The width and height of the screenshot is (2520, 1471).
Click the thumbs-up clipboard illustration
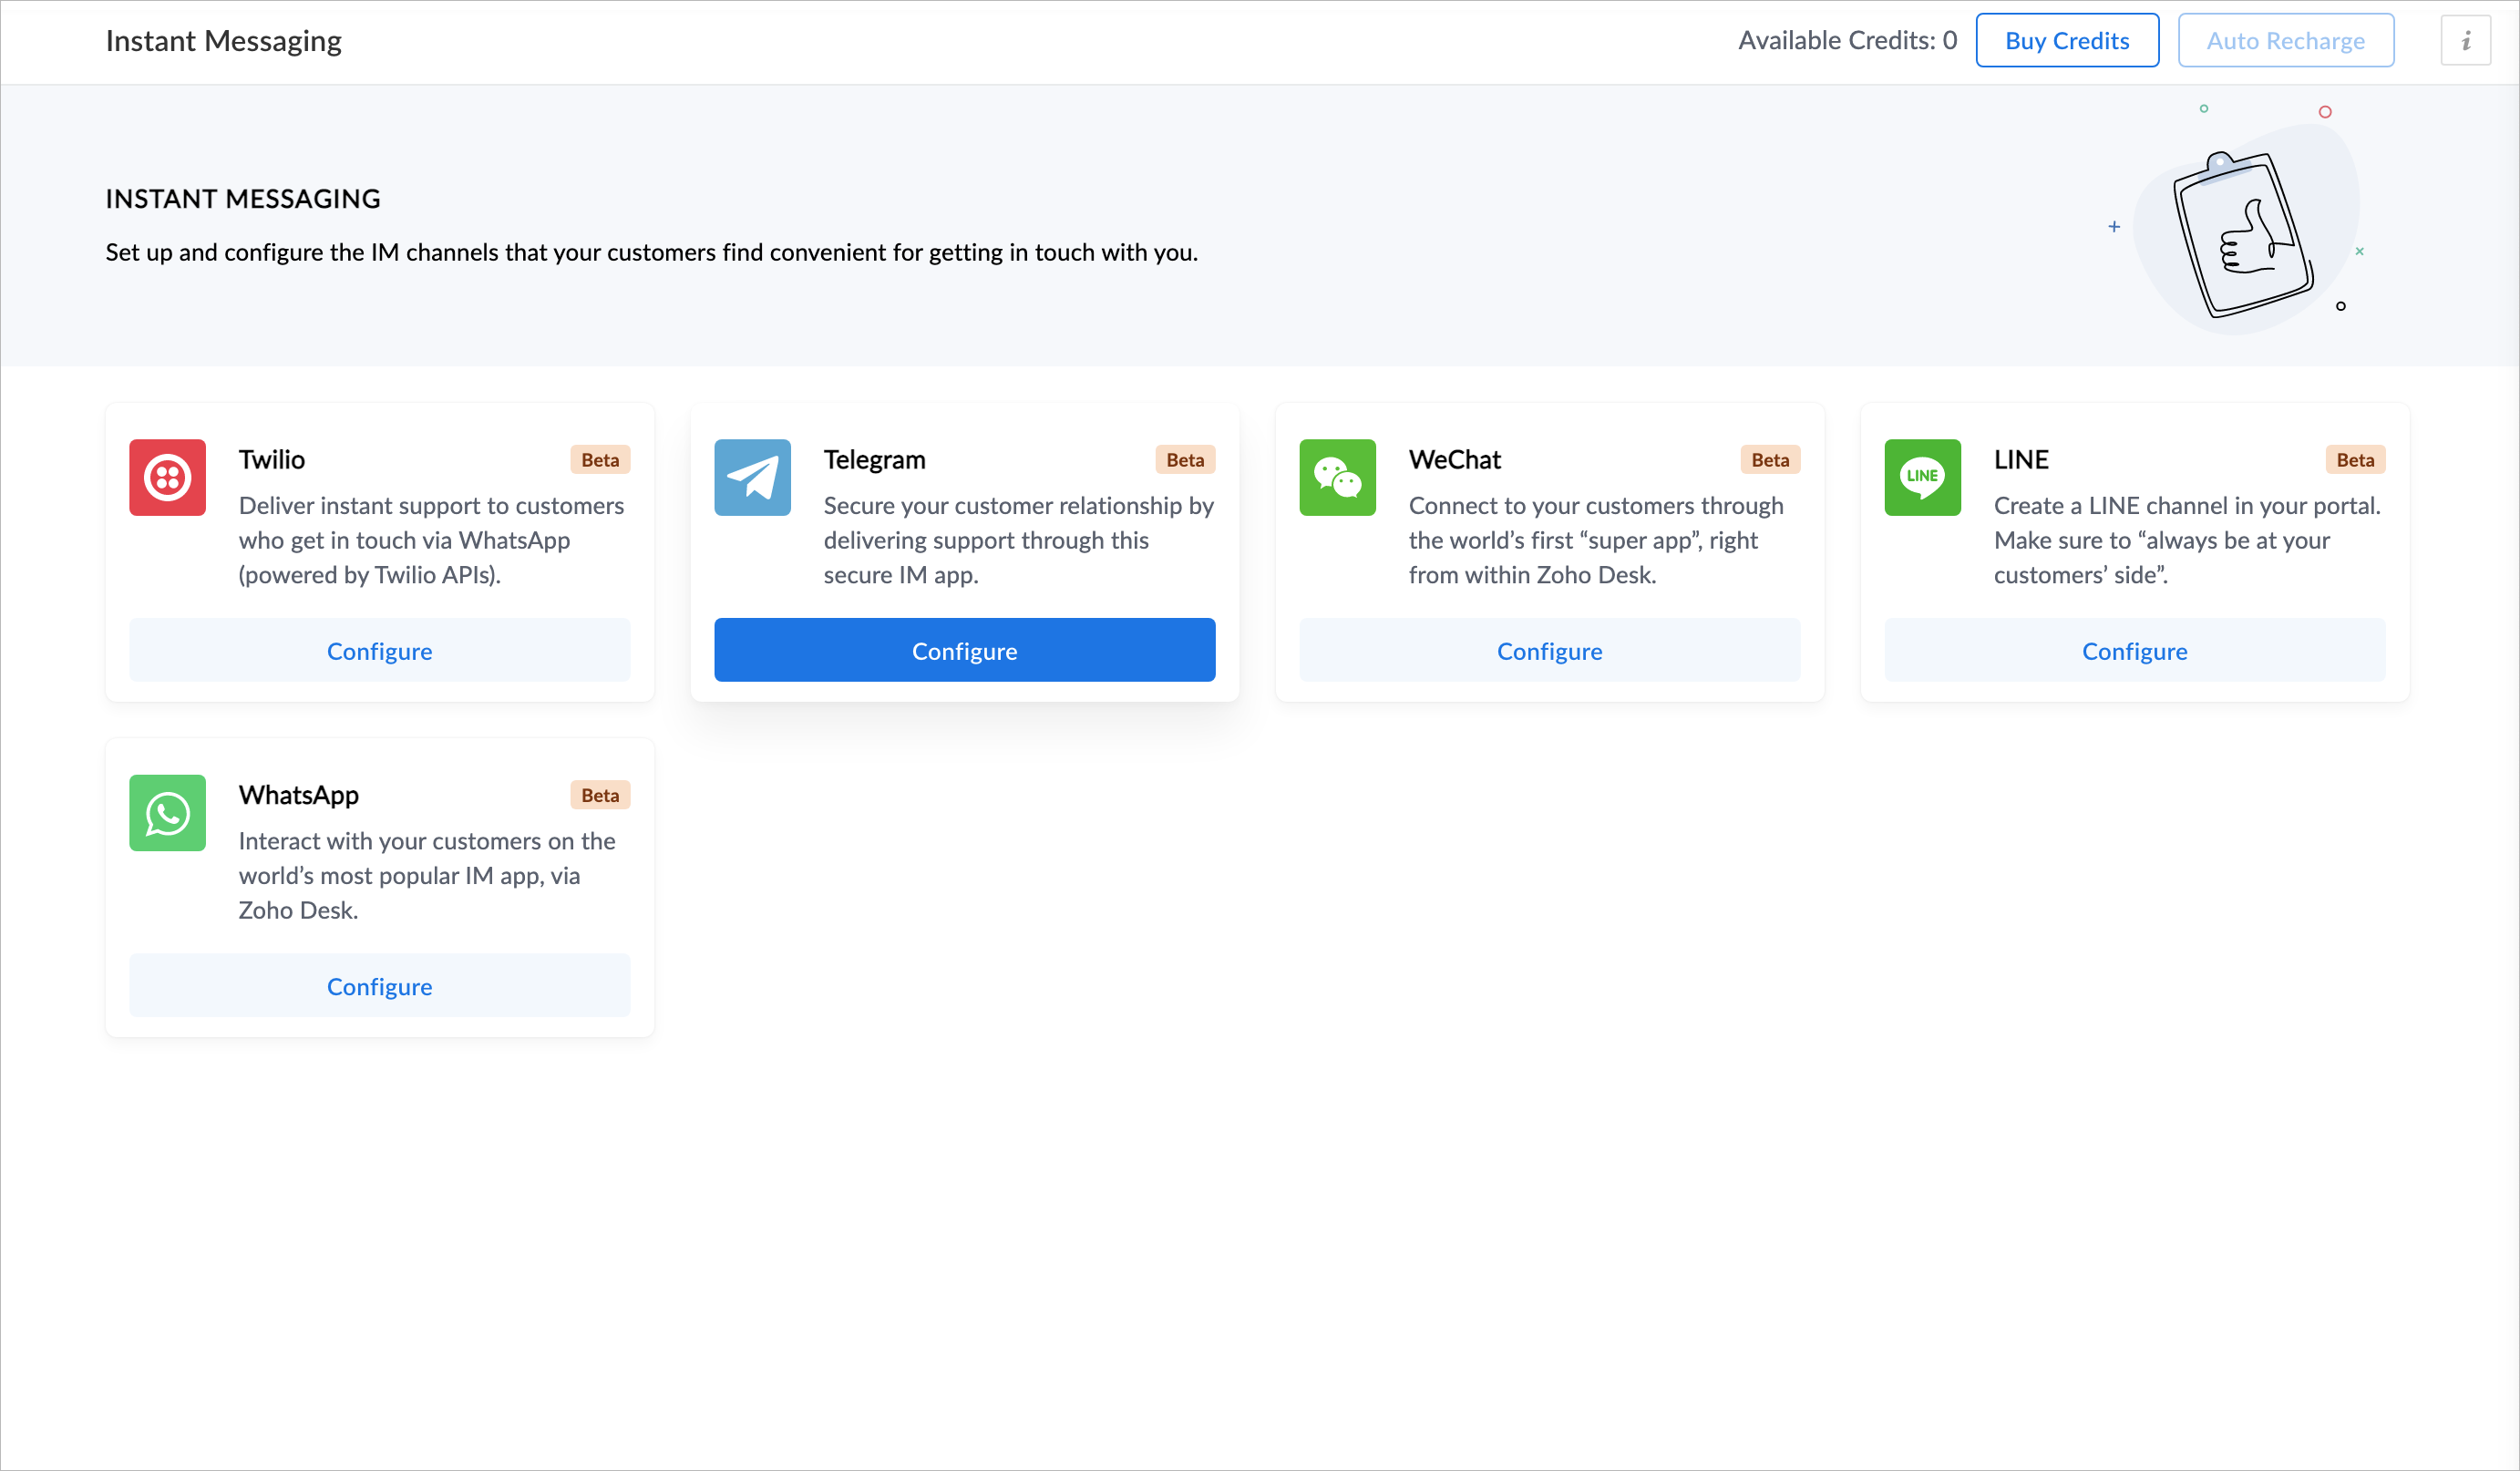tap(2243, 233)
